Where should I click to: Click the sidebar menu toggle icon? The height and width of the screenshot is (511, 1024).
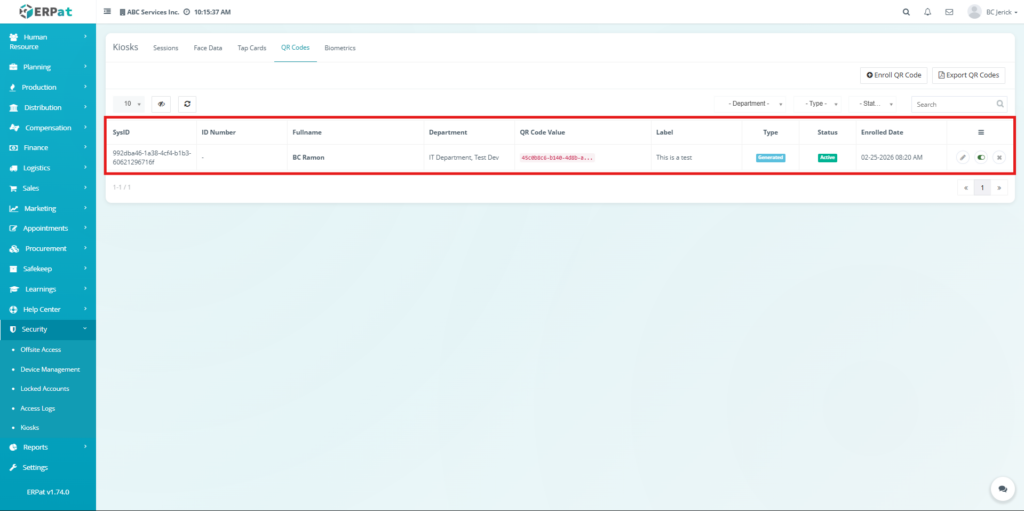coord(108,12)
